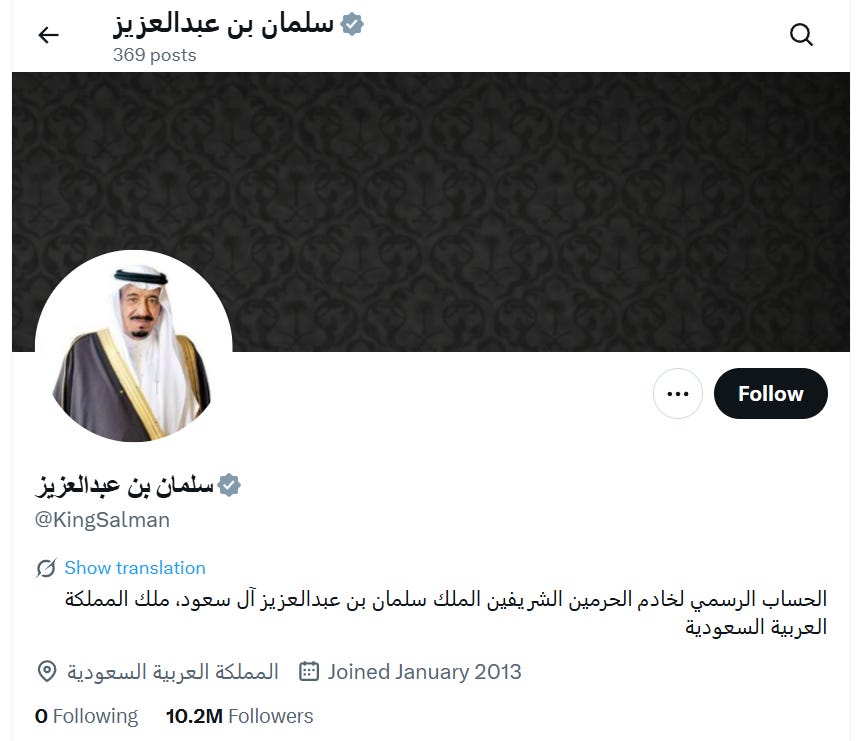
Task: Go back using the left arrow
Action: [x=48, y=35]
